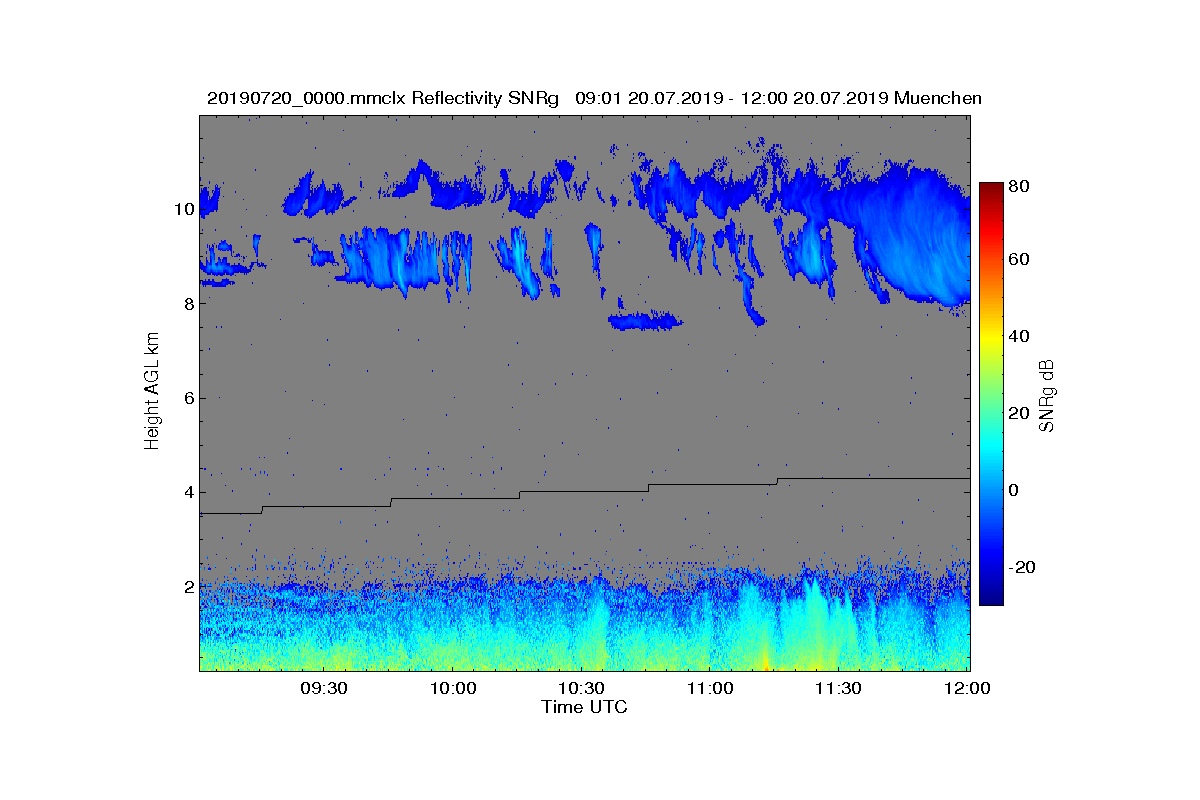
Task: Click the small cloud patch near 7.6 km
Action: point(645,321)
